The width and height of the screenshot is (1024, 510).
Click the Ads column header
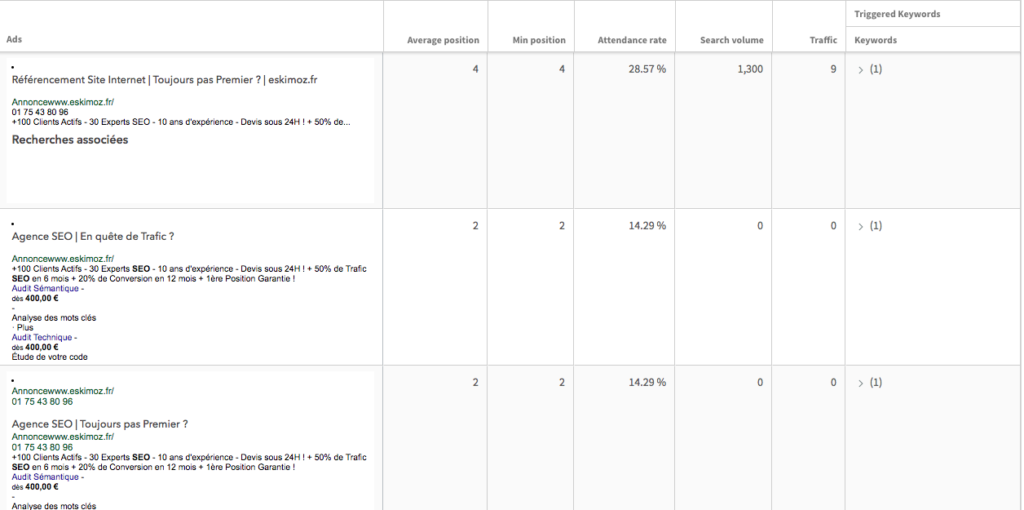pyautogui.click(x=14, y=39)
